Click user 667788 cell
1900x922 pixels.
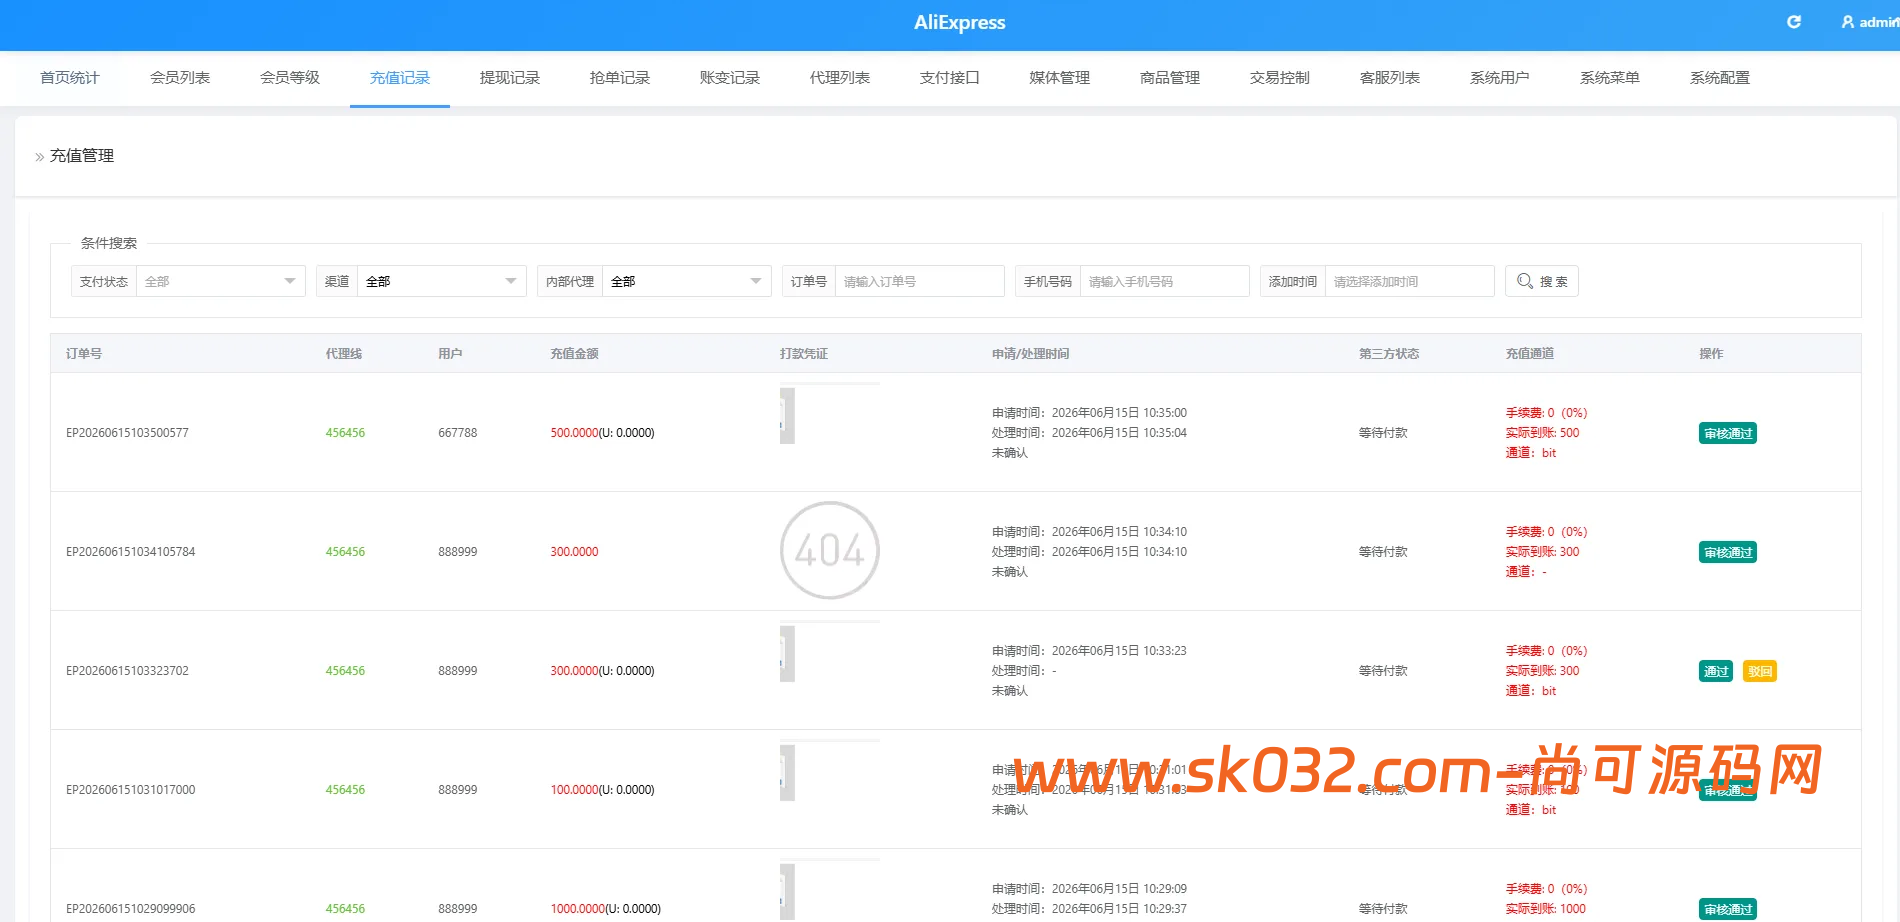click(x=457, y=433)
